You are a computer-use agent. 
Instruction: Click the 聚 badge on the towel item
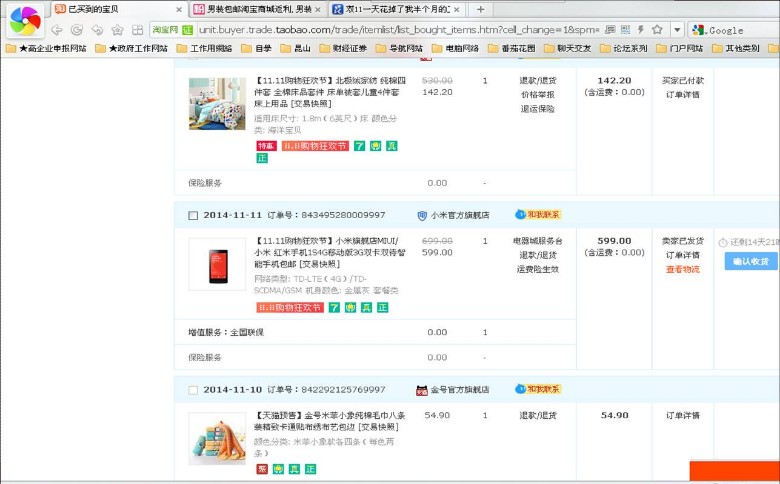point(262,469)
